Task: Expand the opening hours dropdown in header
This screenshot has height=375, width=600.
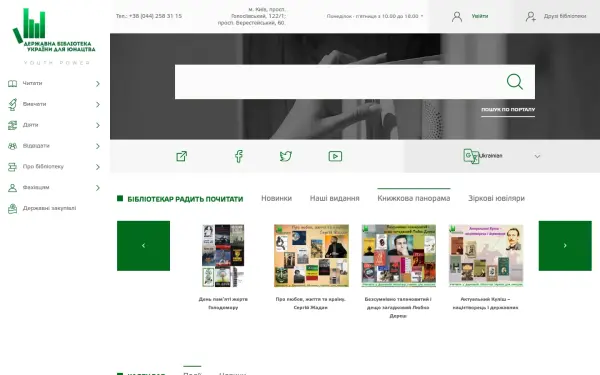Action: click(422, 16)
